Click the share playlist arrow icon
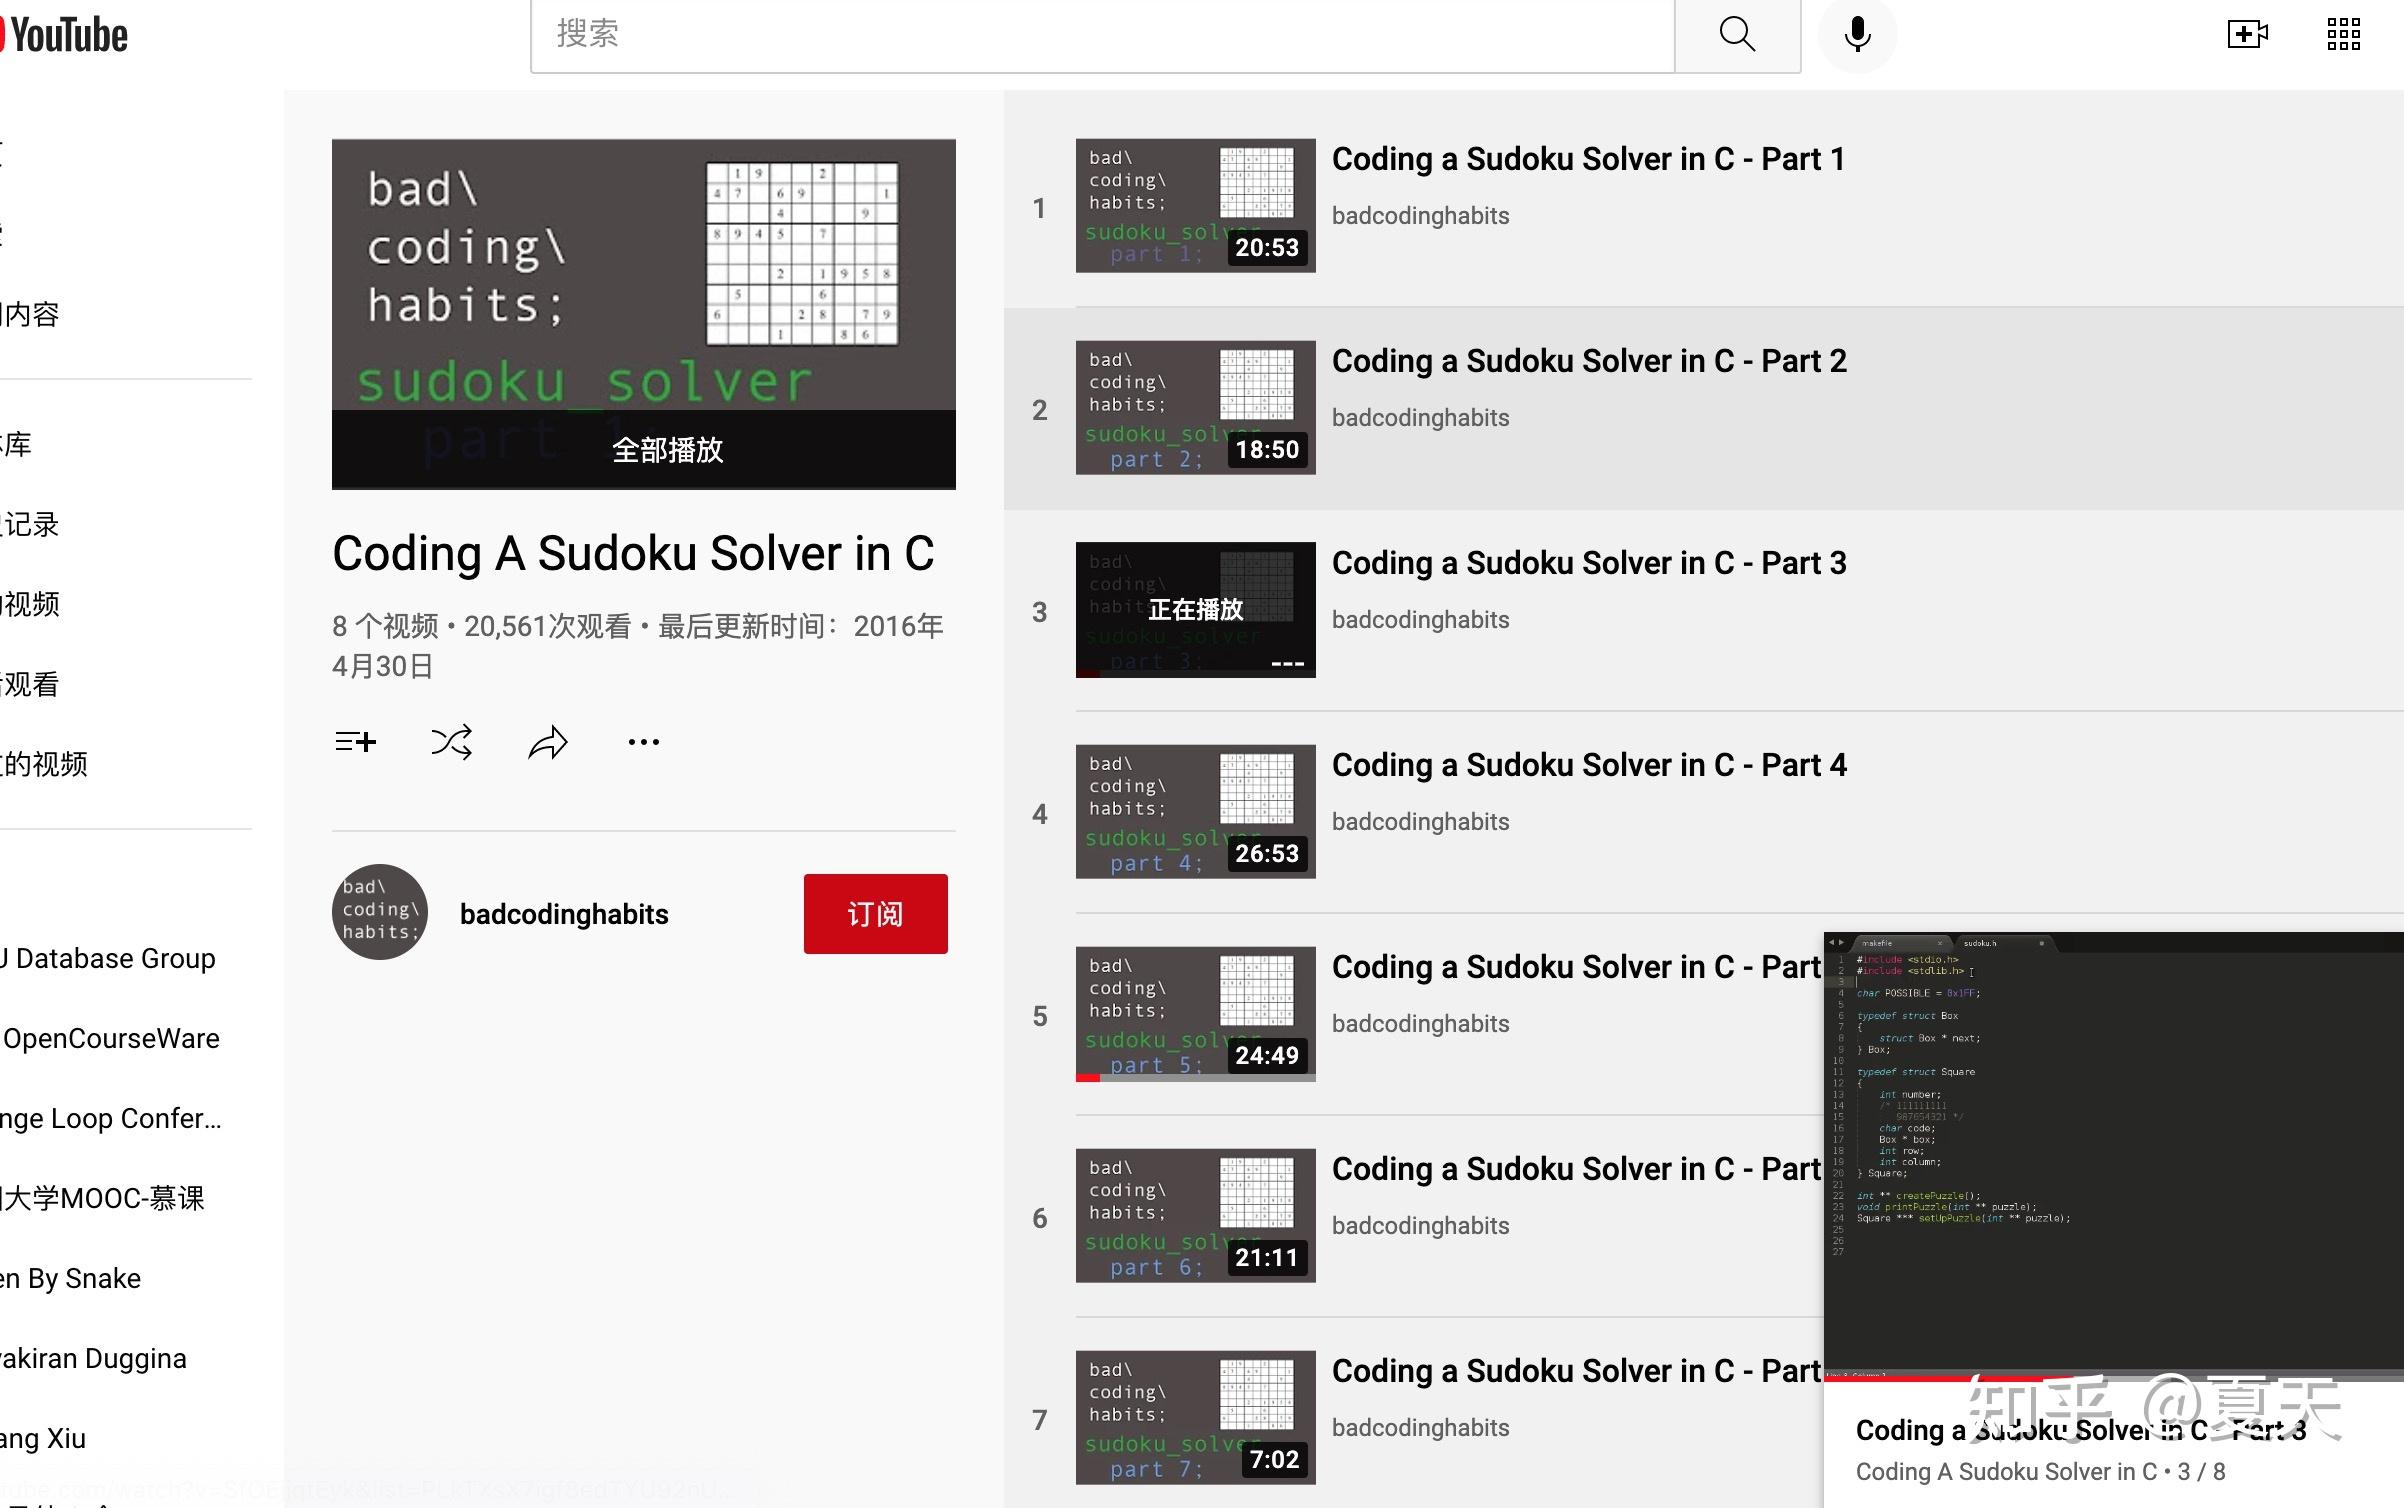 coord(547,742)
